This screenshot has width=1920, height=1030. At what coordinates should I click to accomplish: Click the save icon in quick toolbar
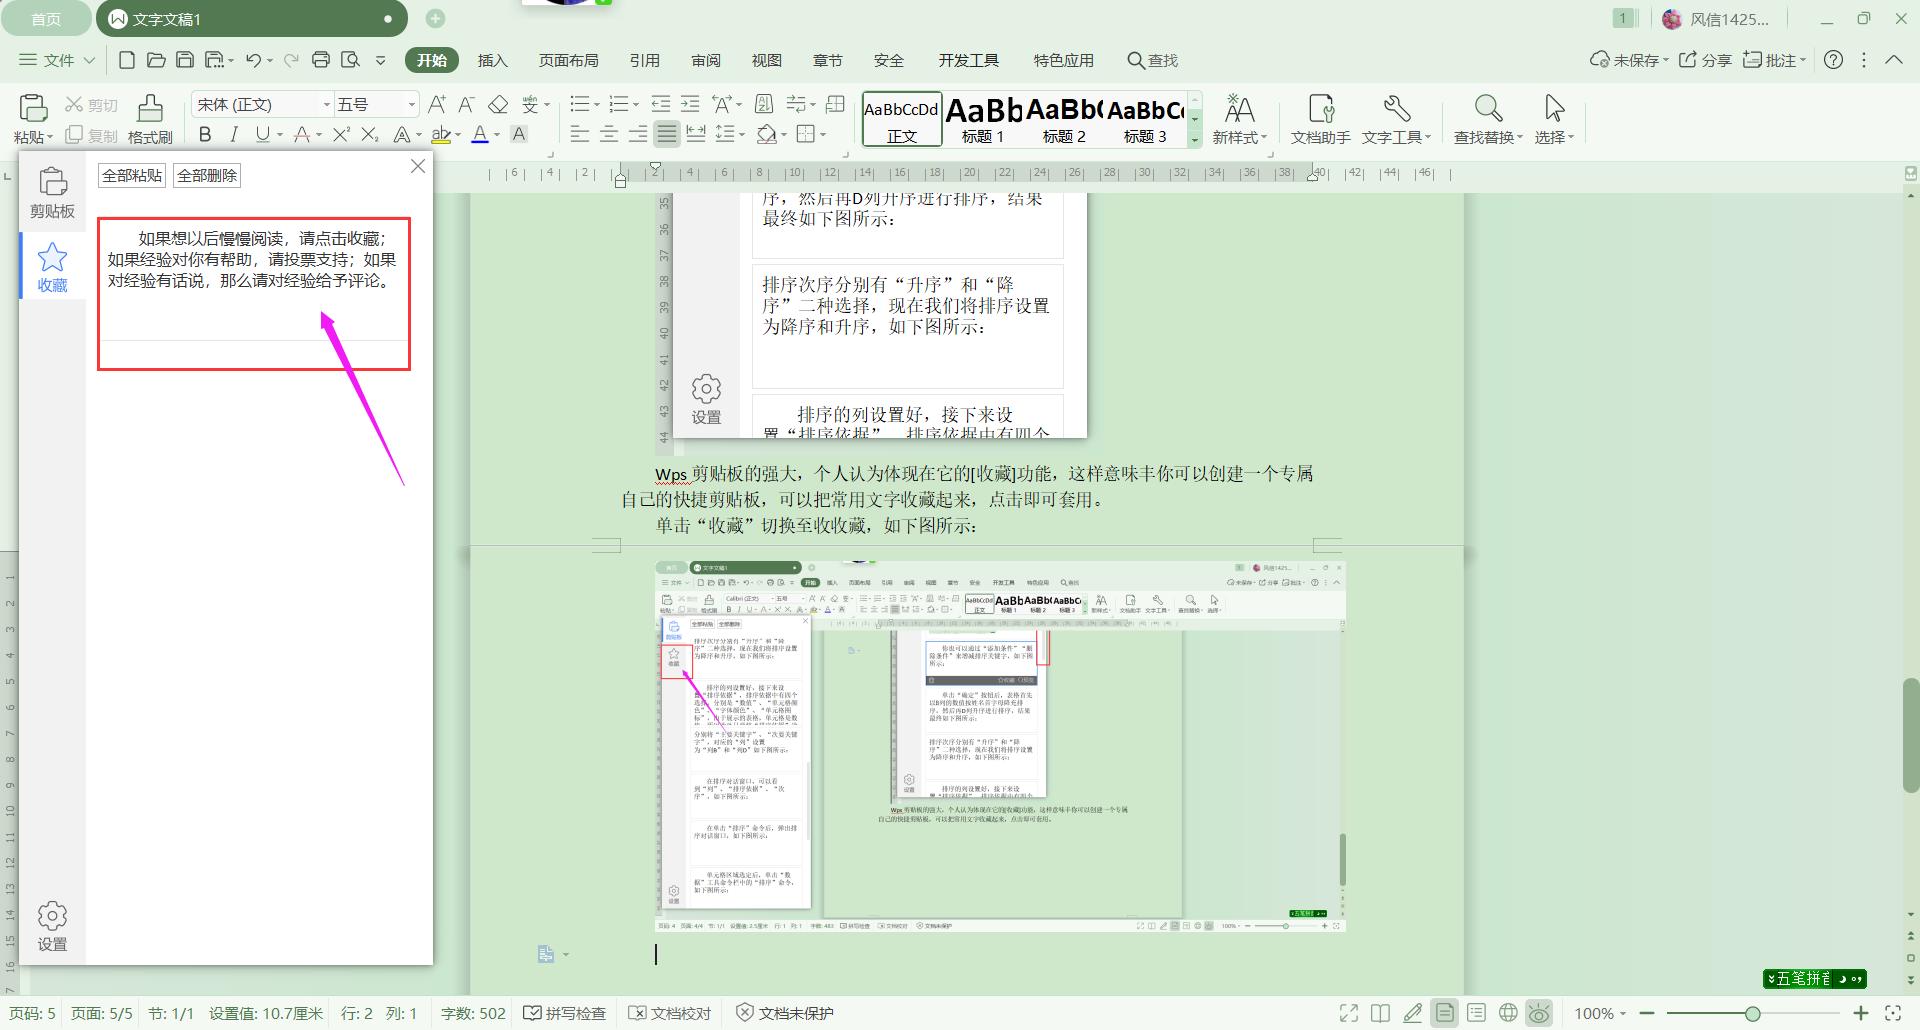185,60
